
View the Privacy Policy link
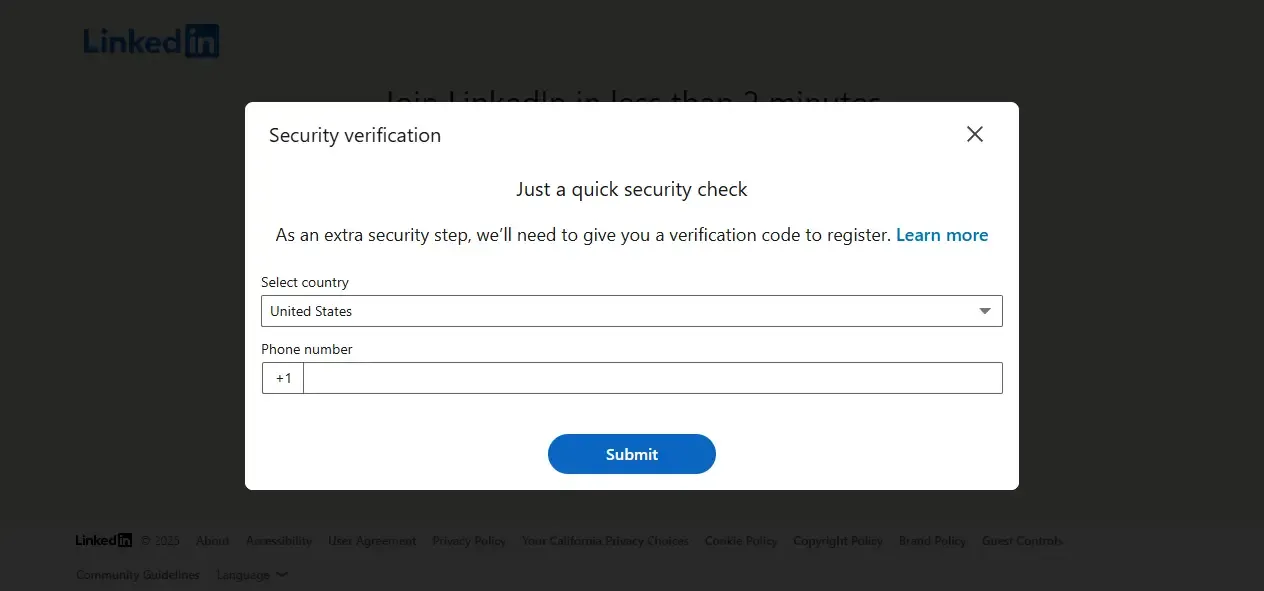tap(469, 541)
